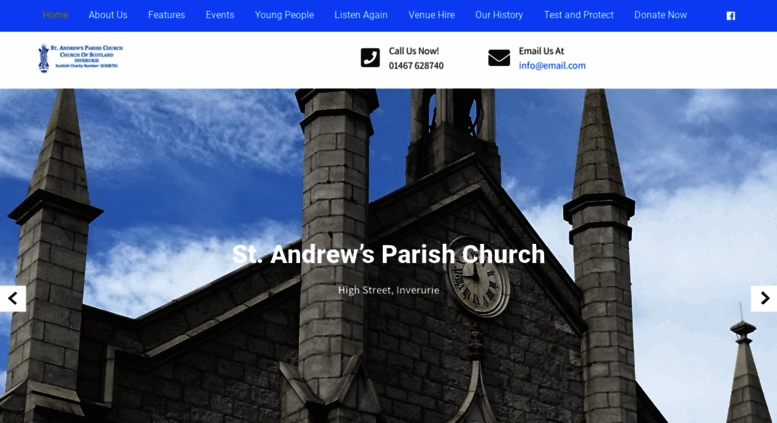Open the Facebook icon in the navigation bar
777x423 pixels.
point(730,16)
